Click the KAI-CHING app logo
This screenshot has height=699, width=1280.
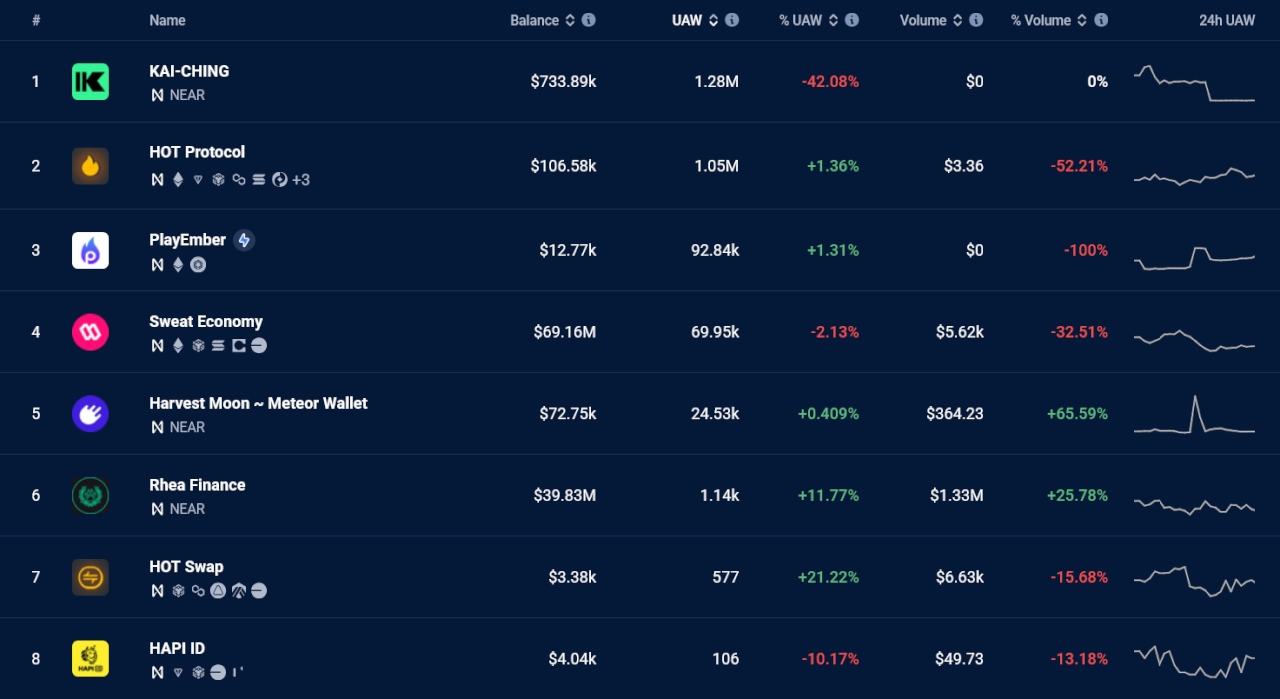click(x=90, y=81)
